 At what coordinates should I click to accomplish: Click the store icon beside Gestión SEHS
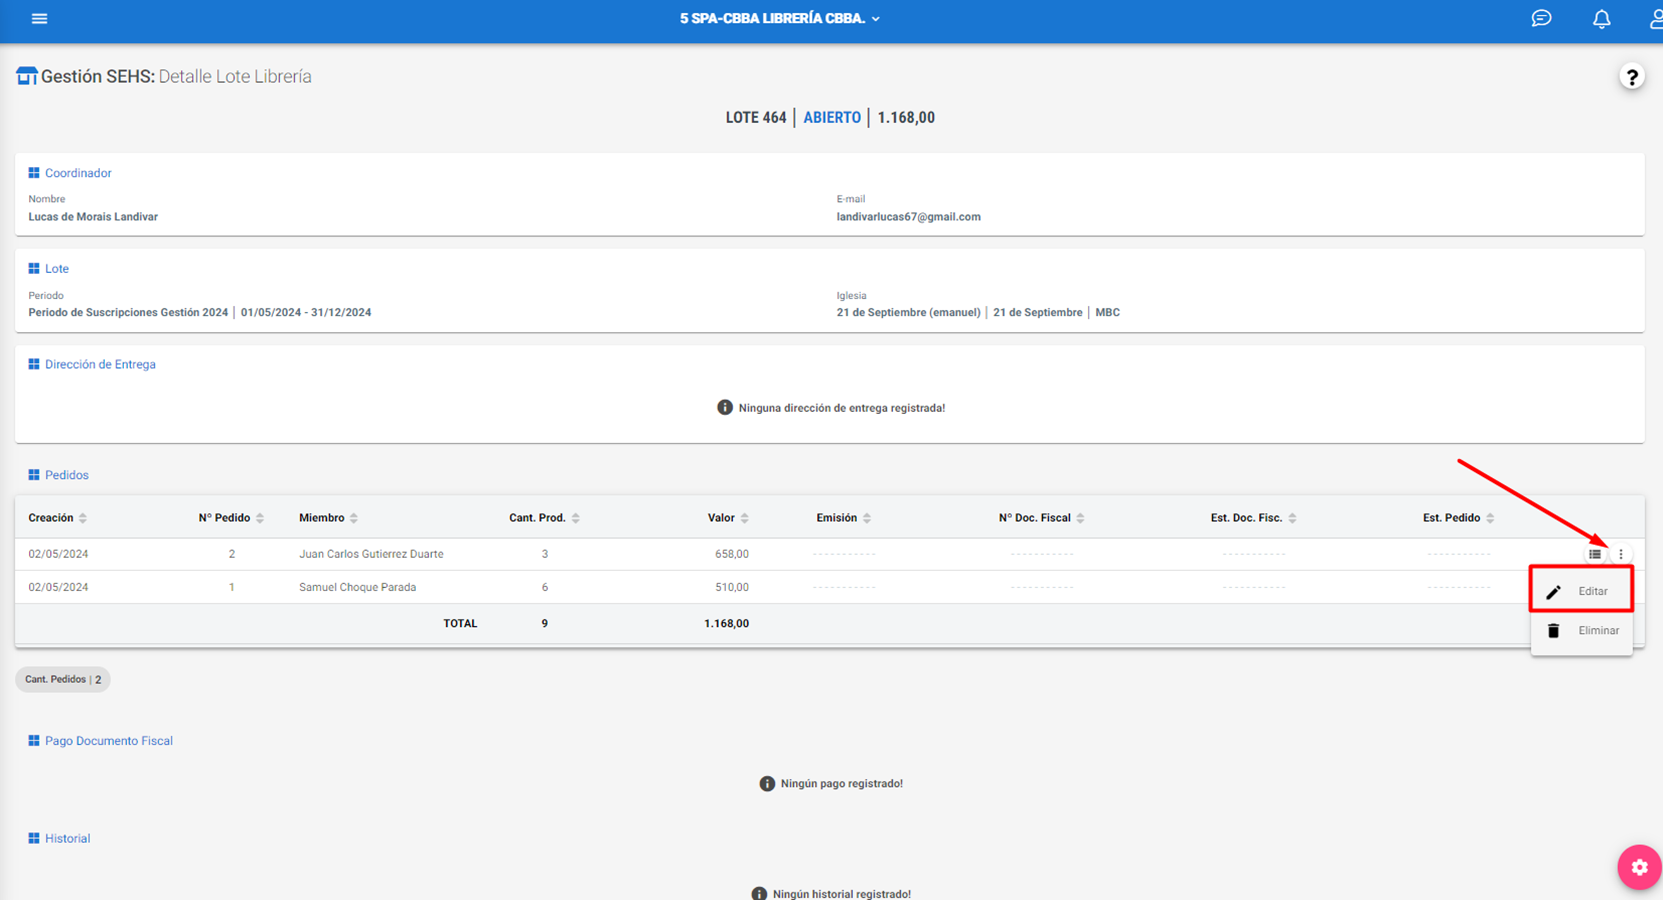(27, 76)
